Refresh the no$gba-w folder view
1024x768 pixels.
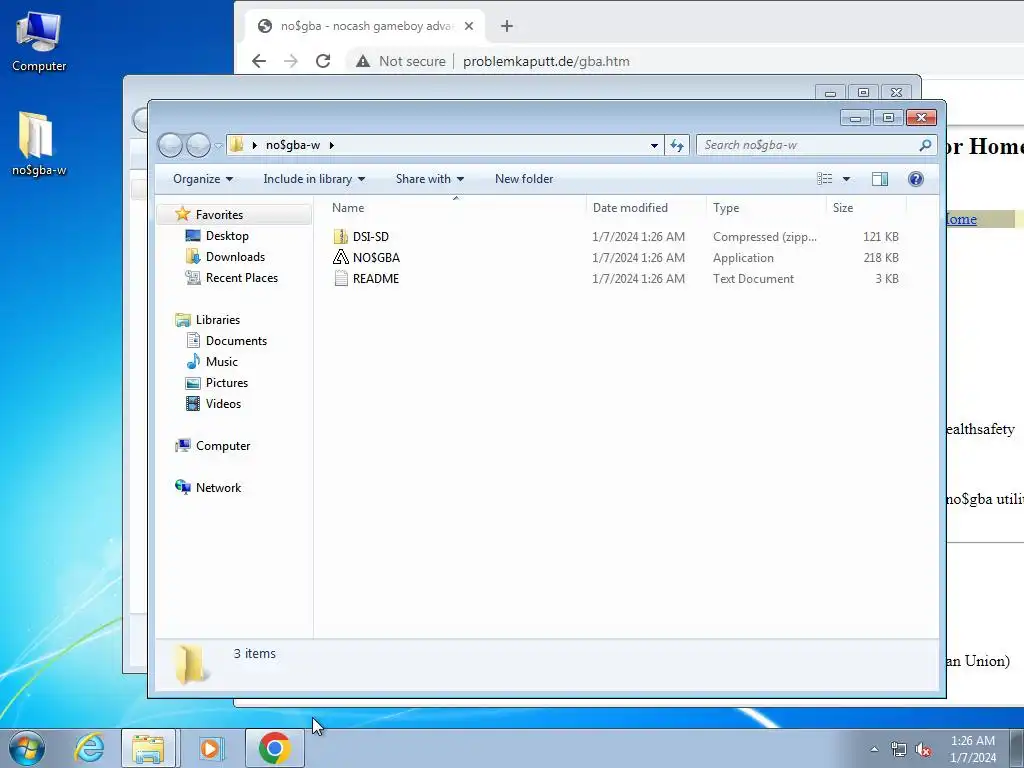(x=677, y=145)
